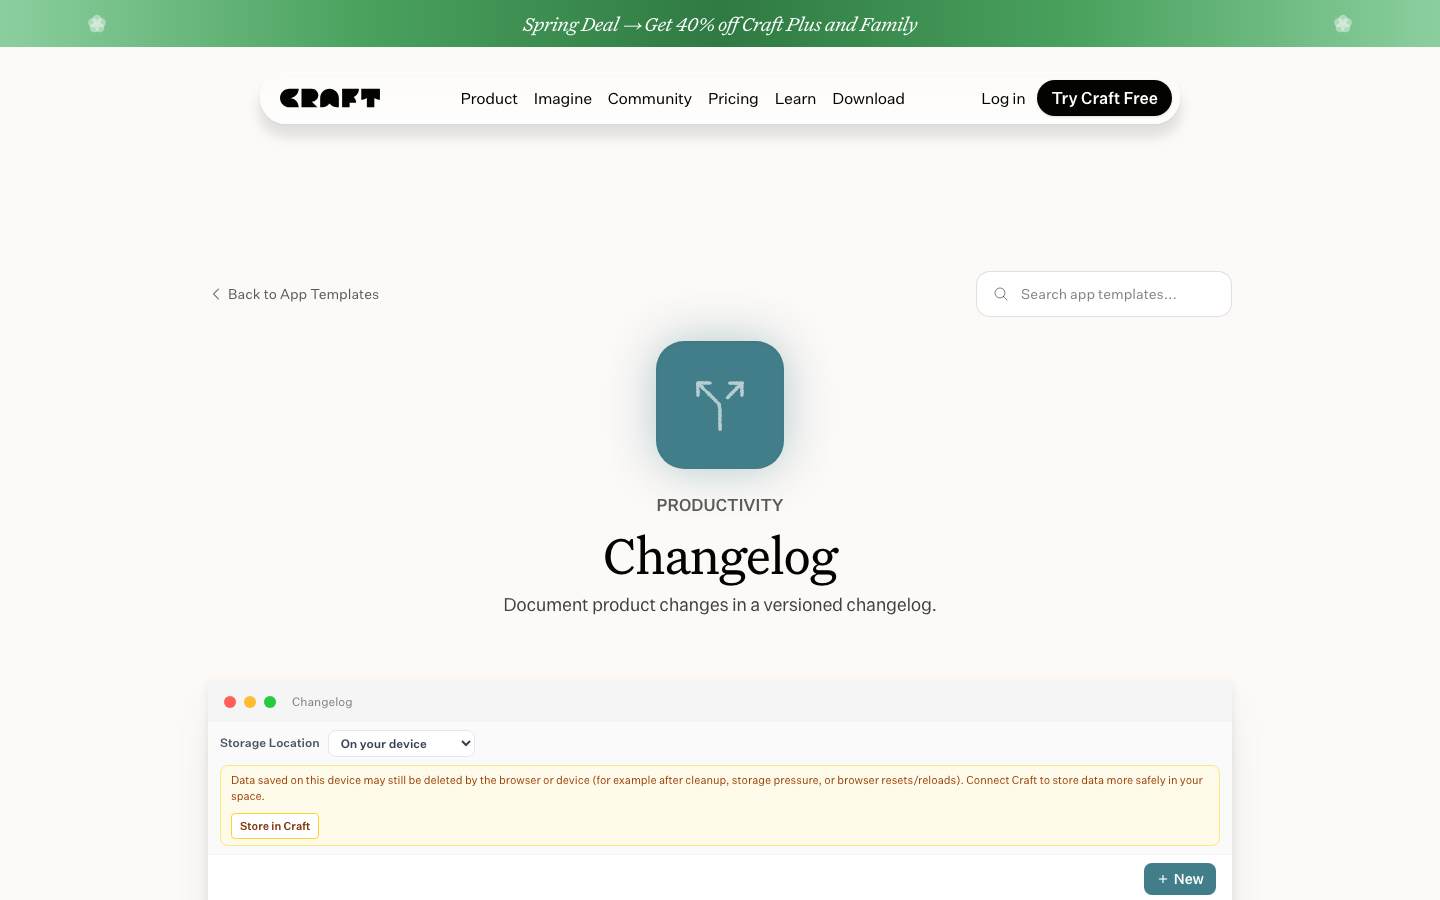Click the data-saved warning message text
Image resolution: width=1440 pixels, height=900 pixels.
(717, 788)
